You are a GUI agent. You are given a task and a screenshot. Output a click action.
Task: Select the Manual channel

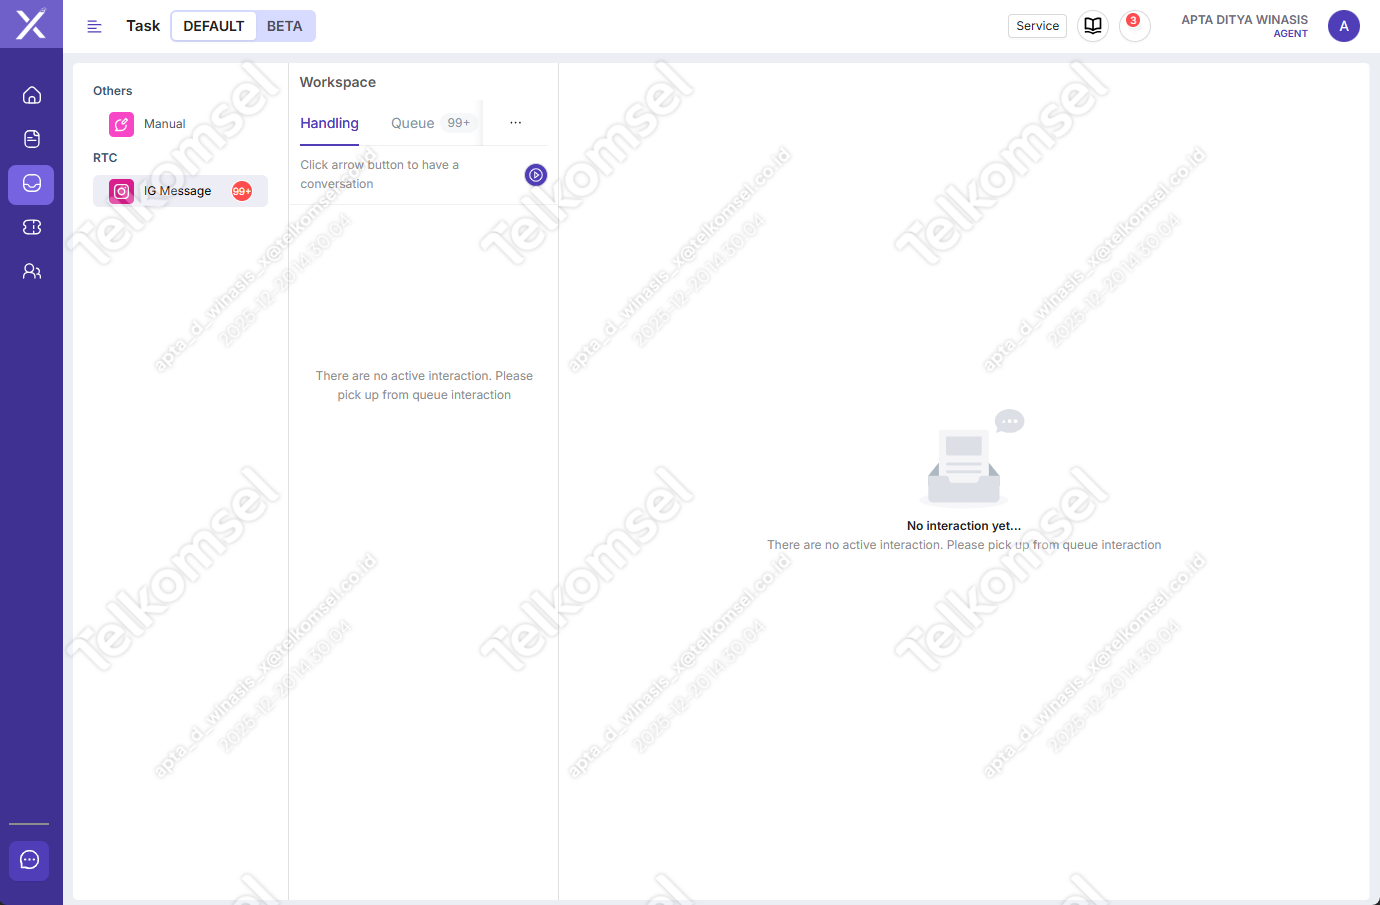(180, 124)
